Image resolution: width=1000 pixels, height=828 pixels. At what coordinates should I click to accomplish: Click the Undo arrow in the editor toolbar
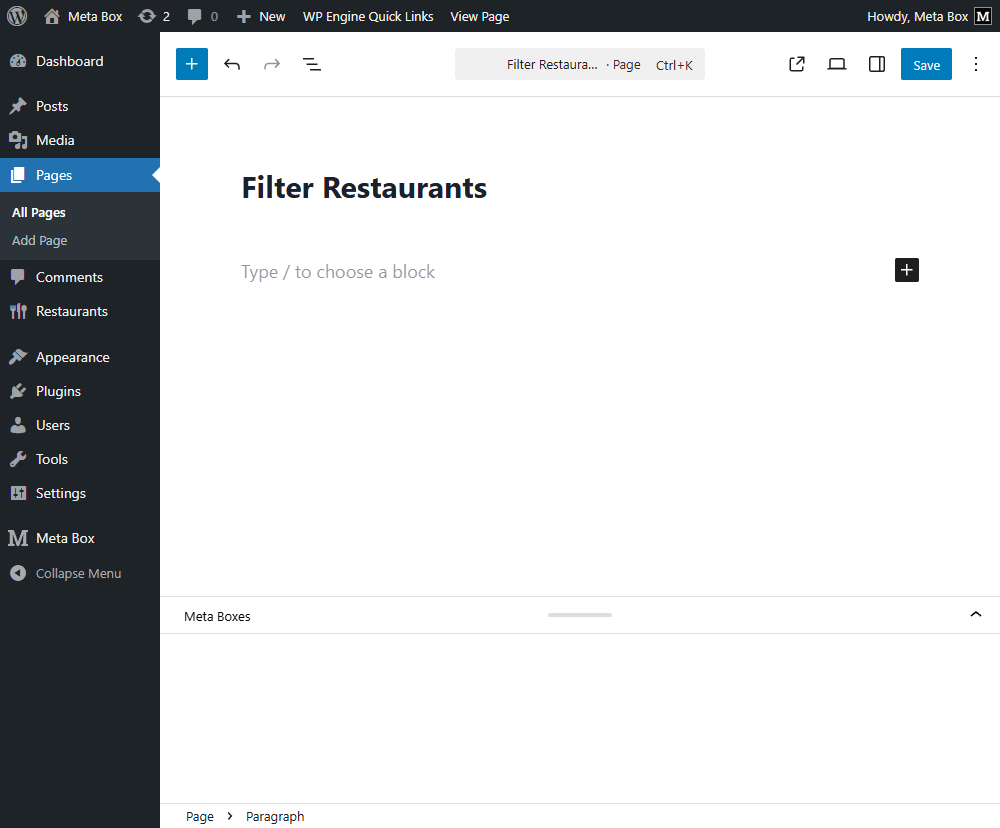tap(232, 63)
